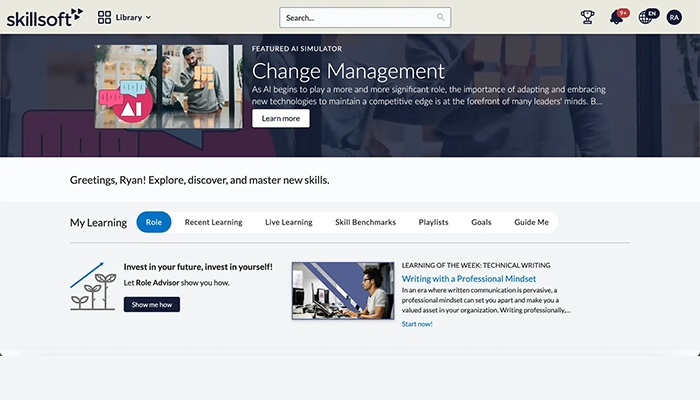Open the RA user profile avatar

[x=674, y=17]
